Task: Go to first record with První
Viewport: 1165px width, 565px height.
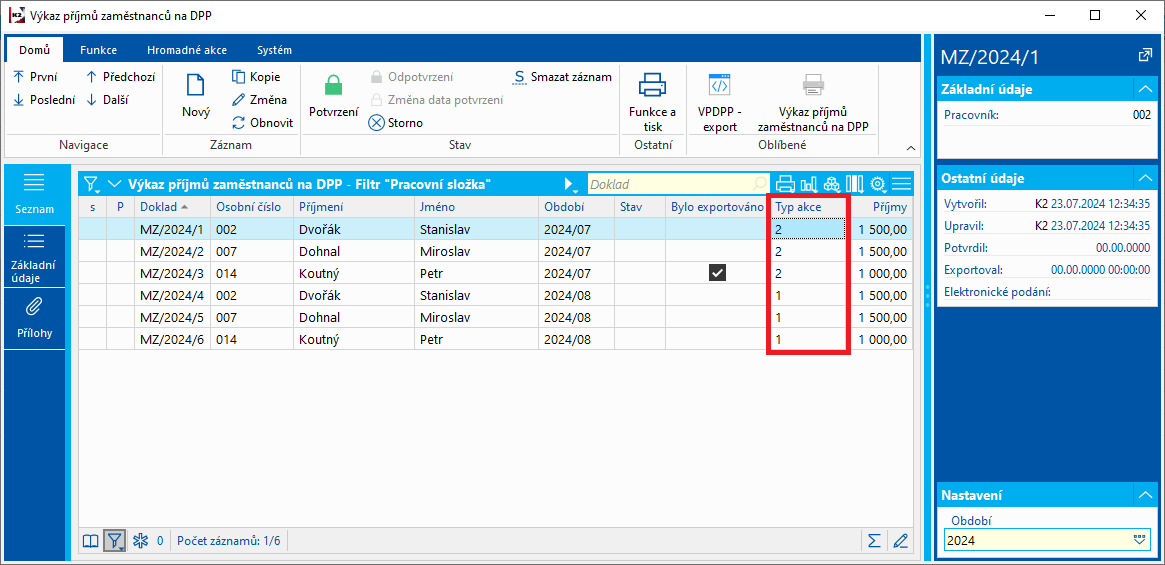Action: pyautogui.click(x=35, y=76)
